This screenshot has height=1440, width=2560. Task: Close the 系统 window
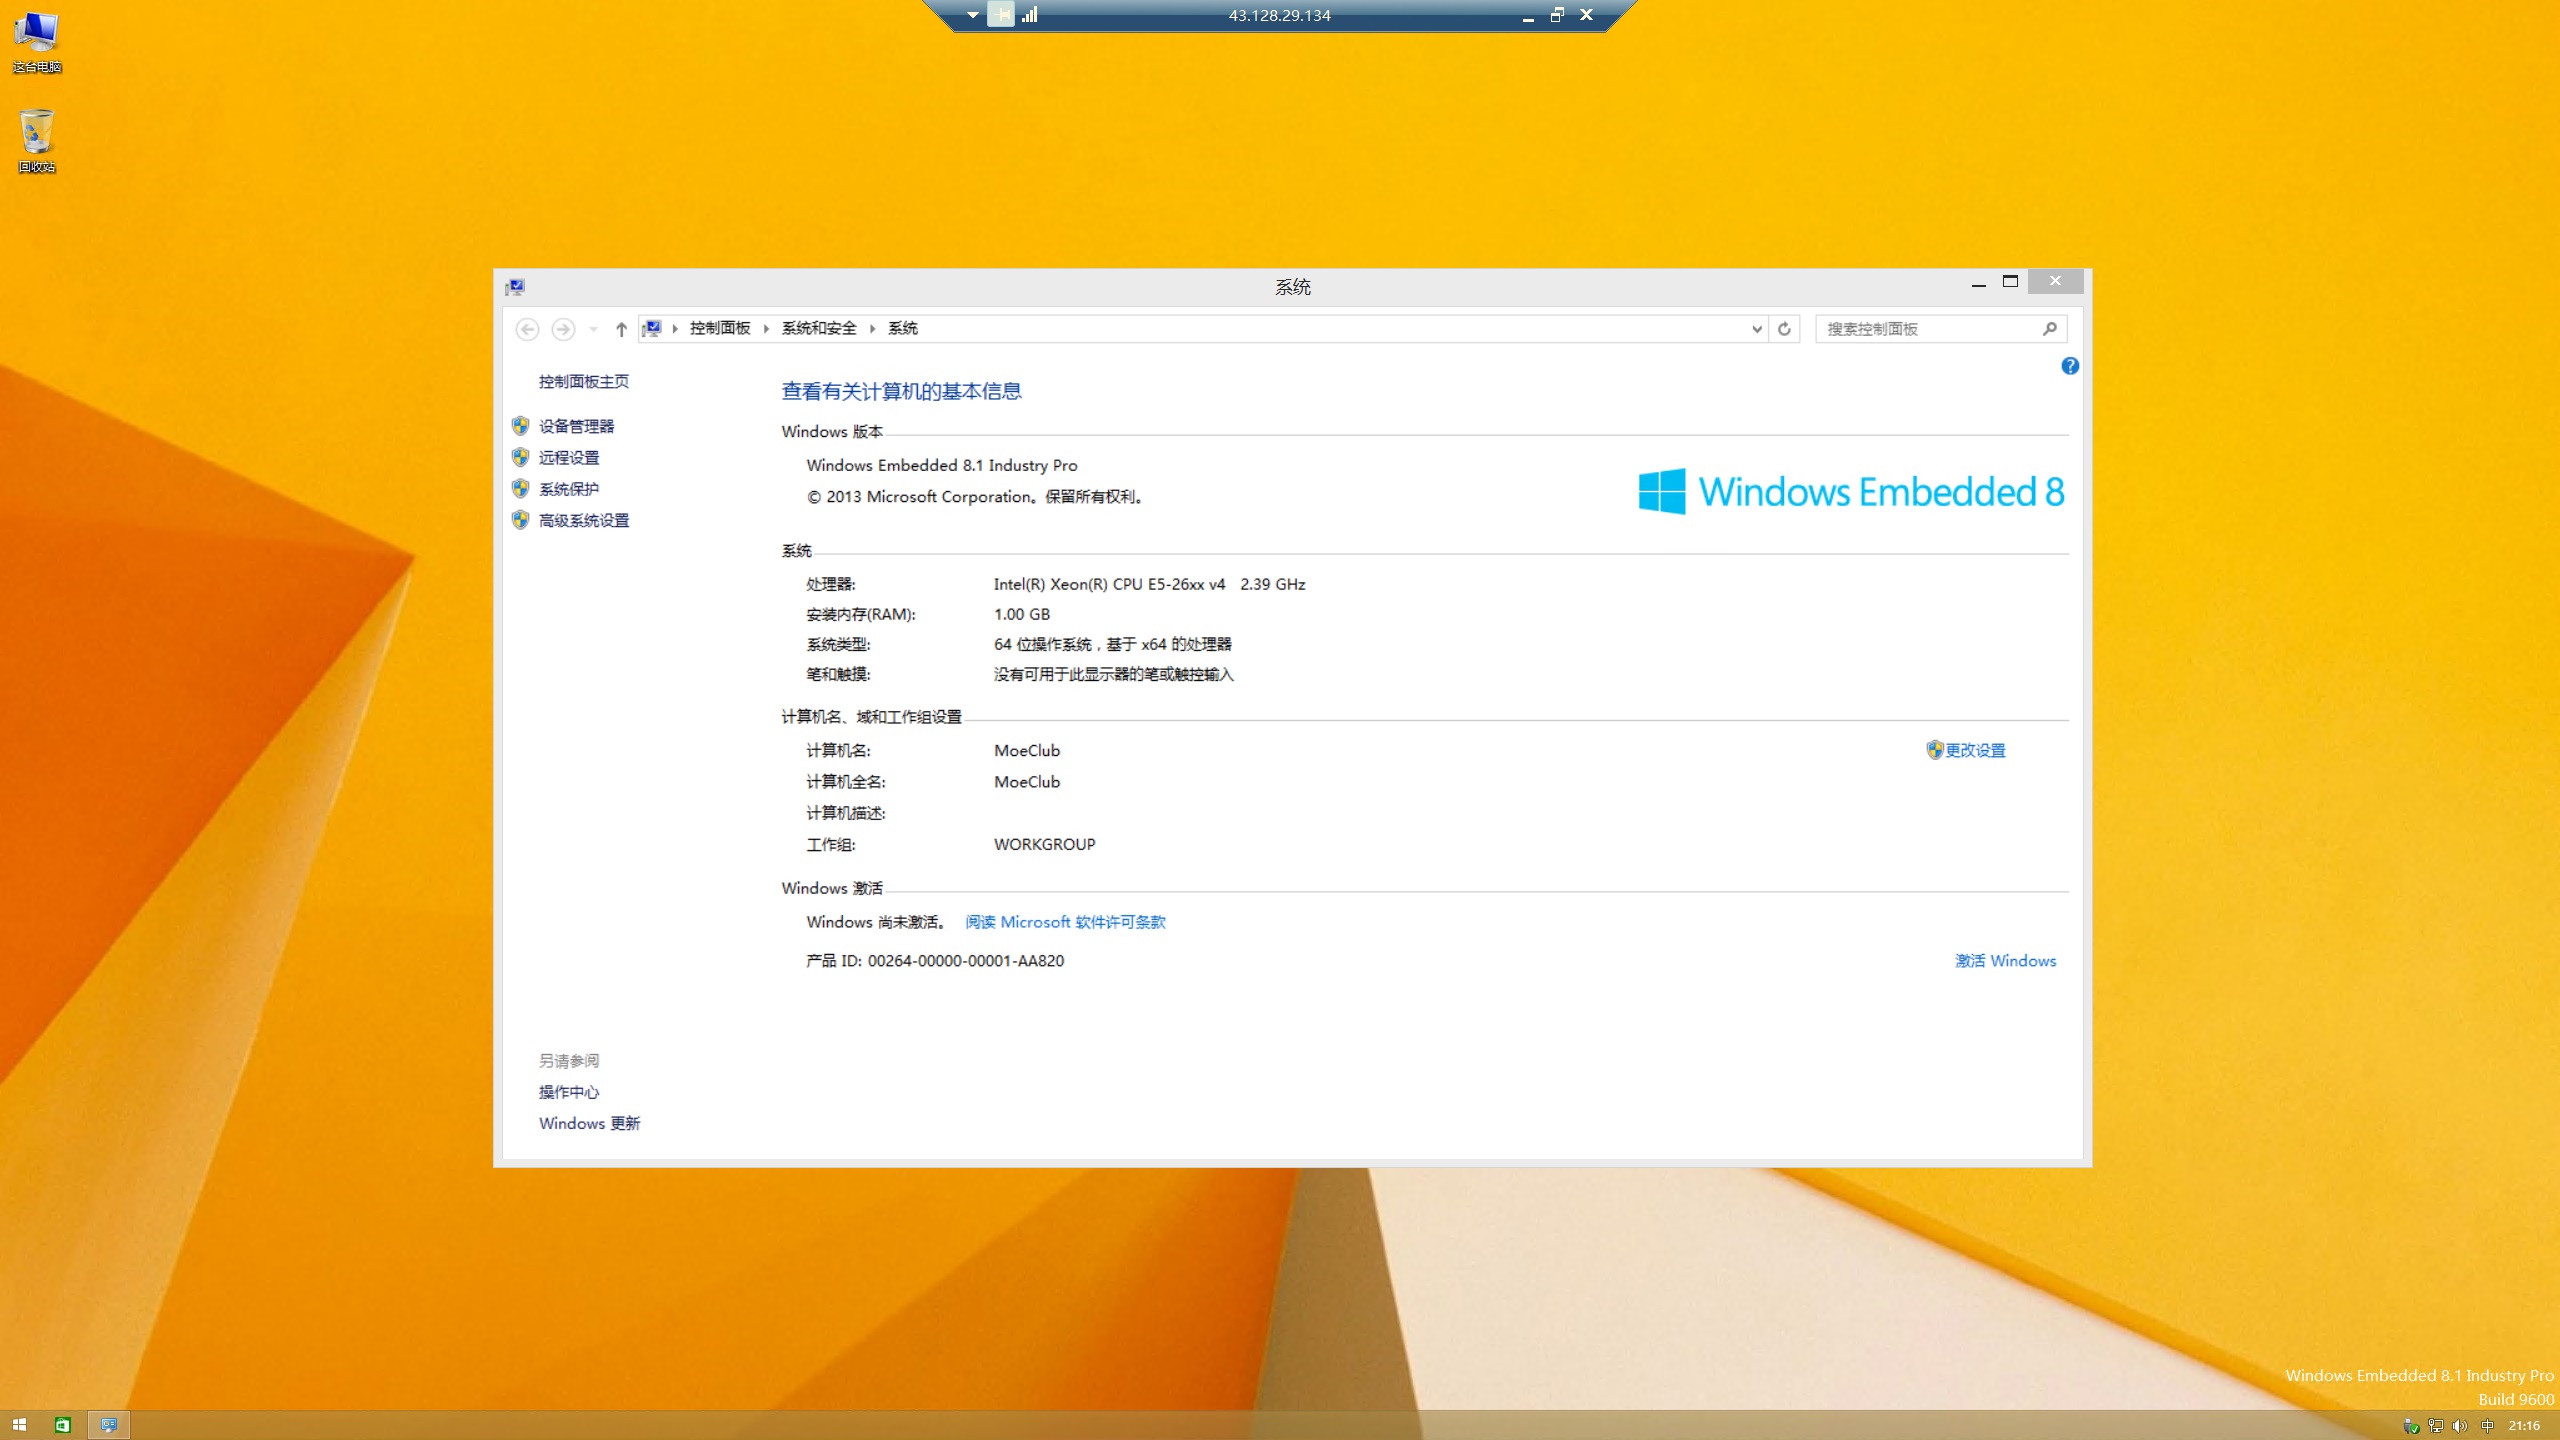(x=2055, y=281)
